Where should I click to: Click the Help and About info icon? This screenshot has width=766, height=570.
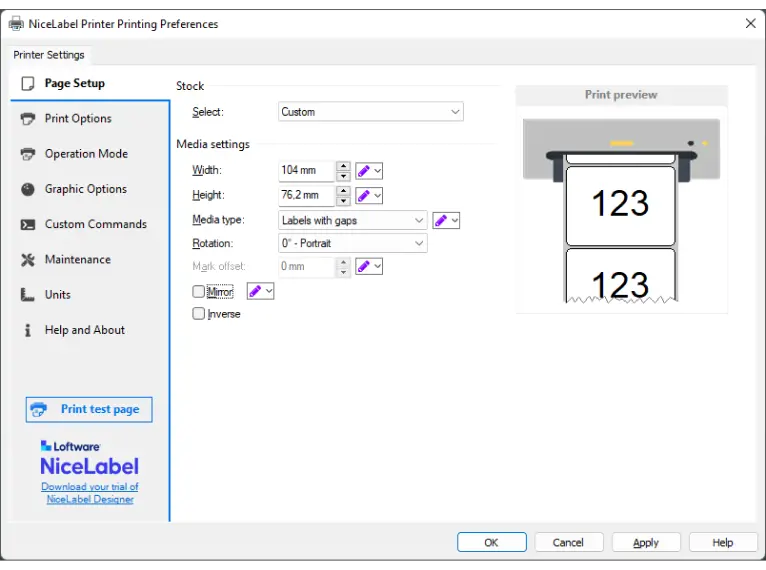[27, 330]
